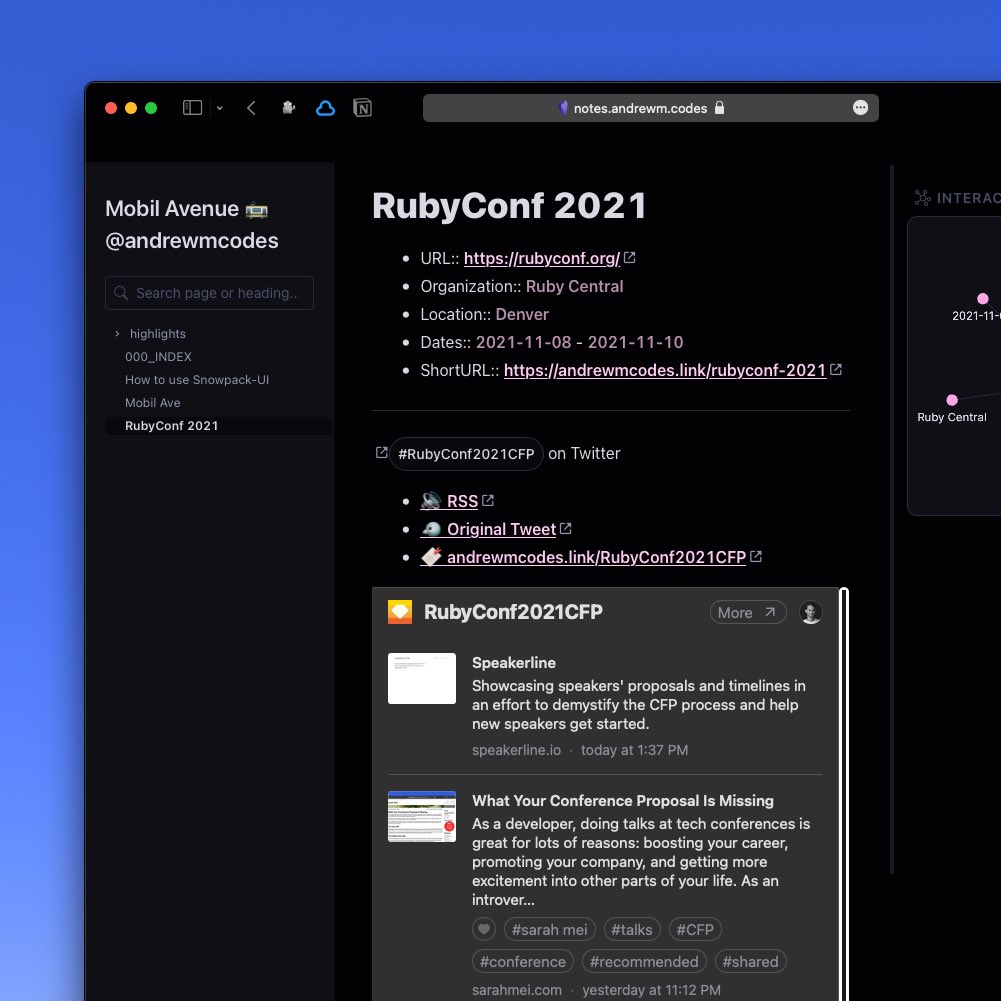The height and width of the screenshot is (1001, 1001).
Task: Click the embed's vertical scrollbar
Action: (844, 794)
